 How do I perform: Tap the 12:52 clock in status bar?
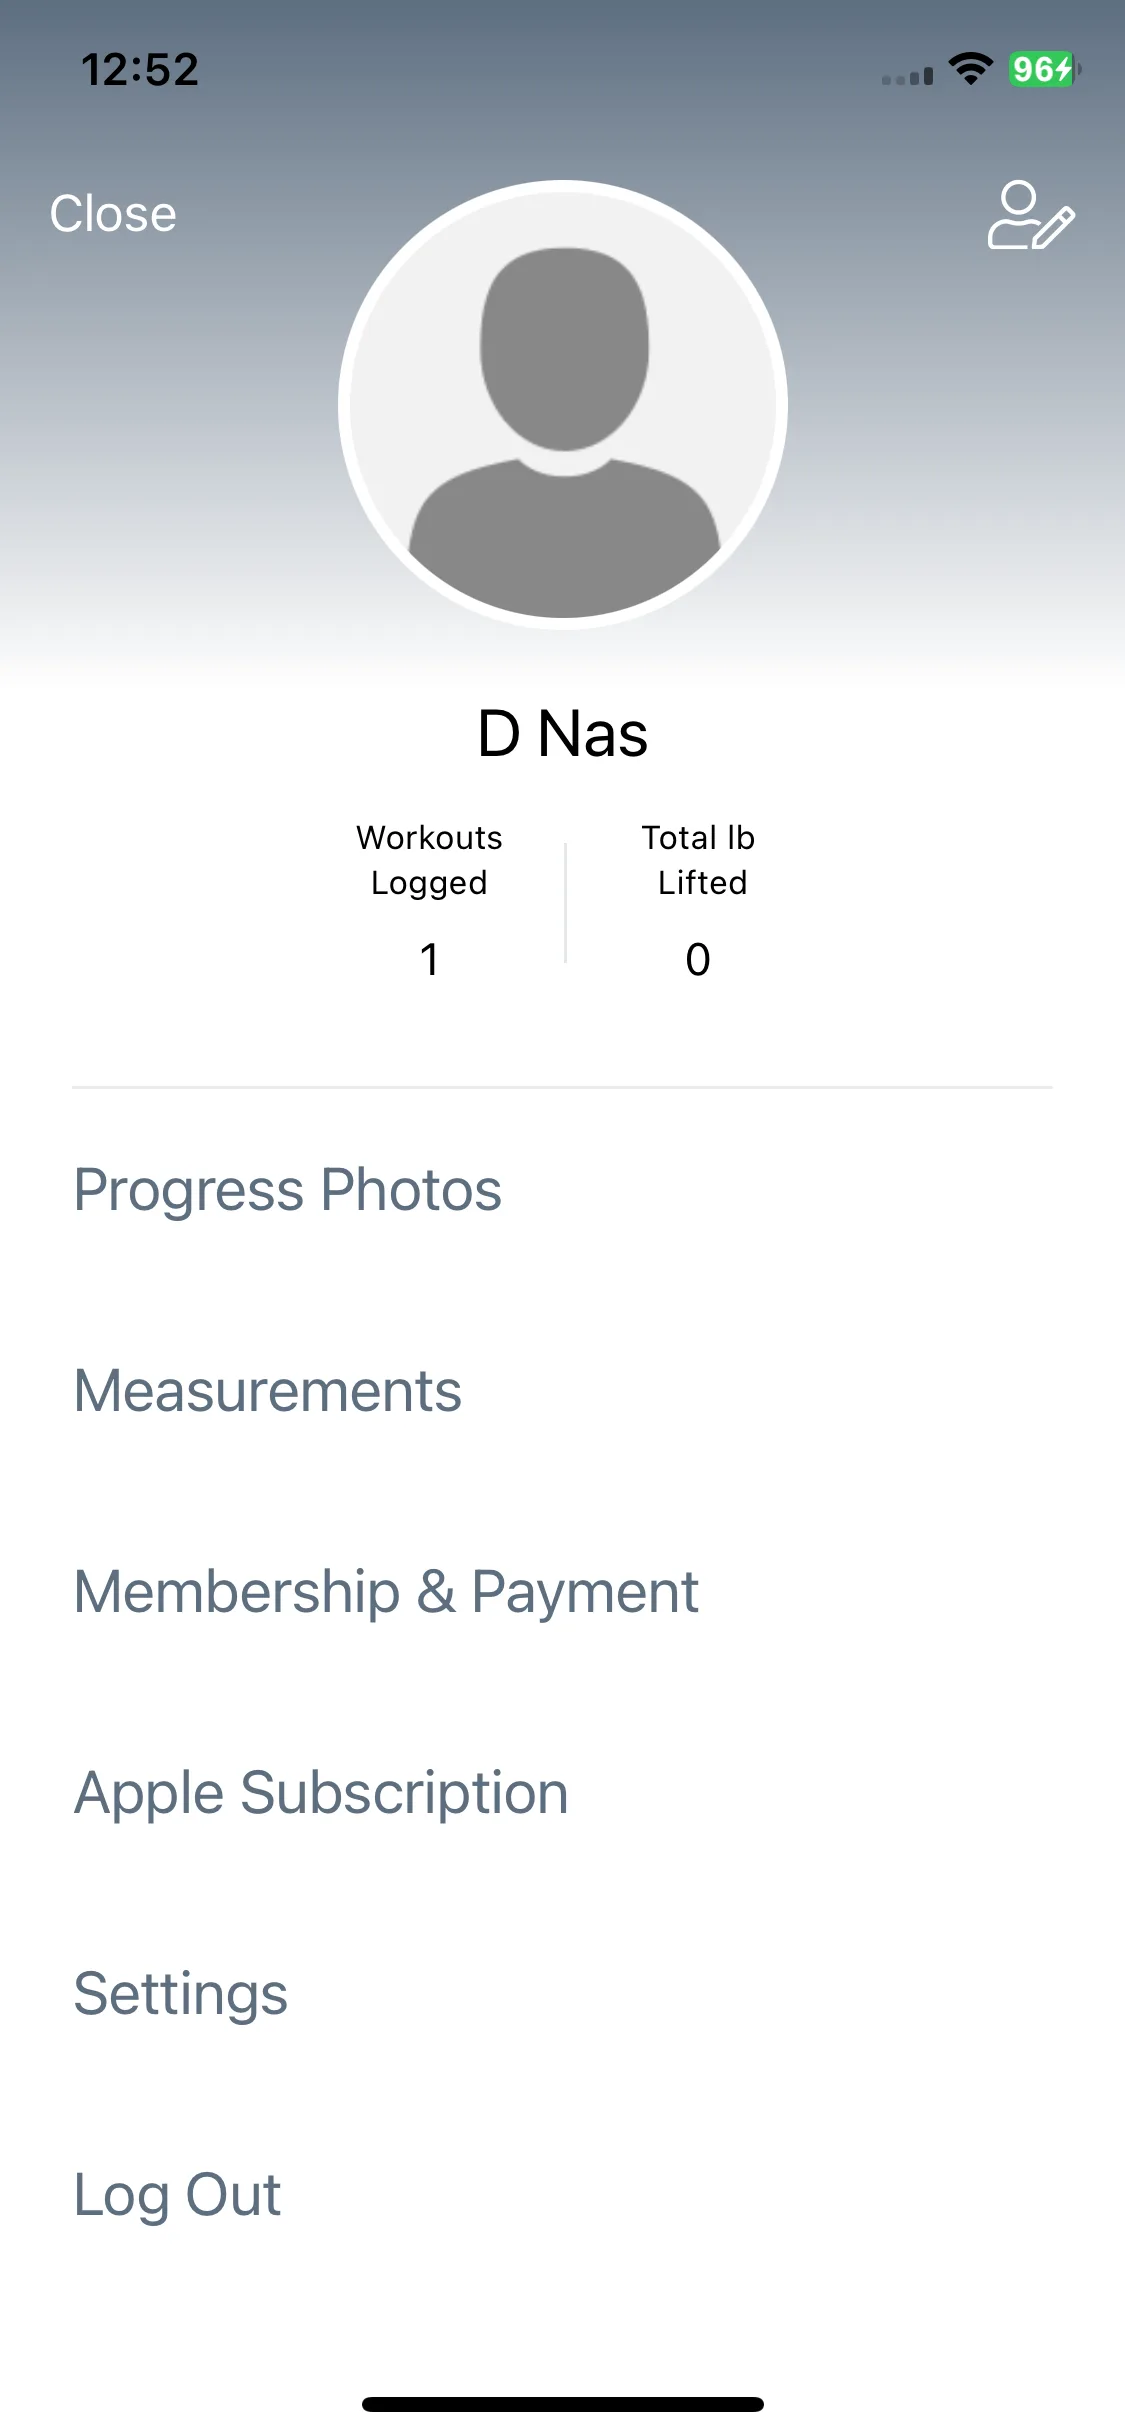[140, 70]
